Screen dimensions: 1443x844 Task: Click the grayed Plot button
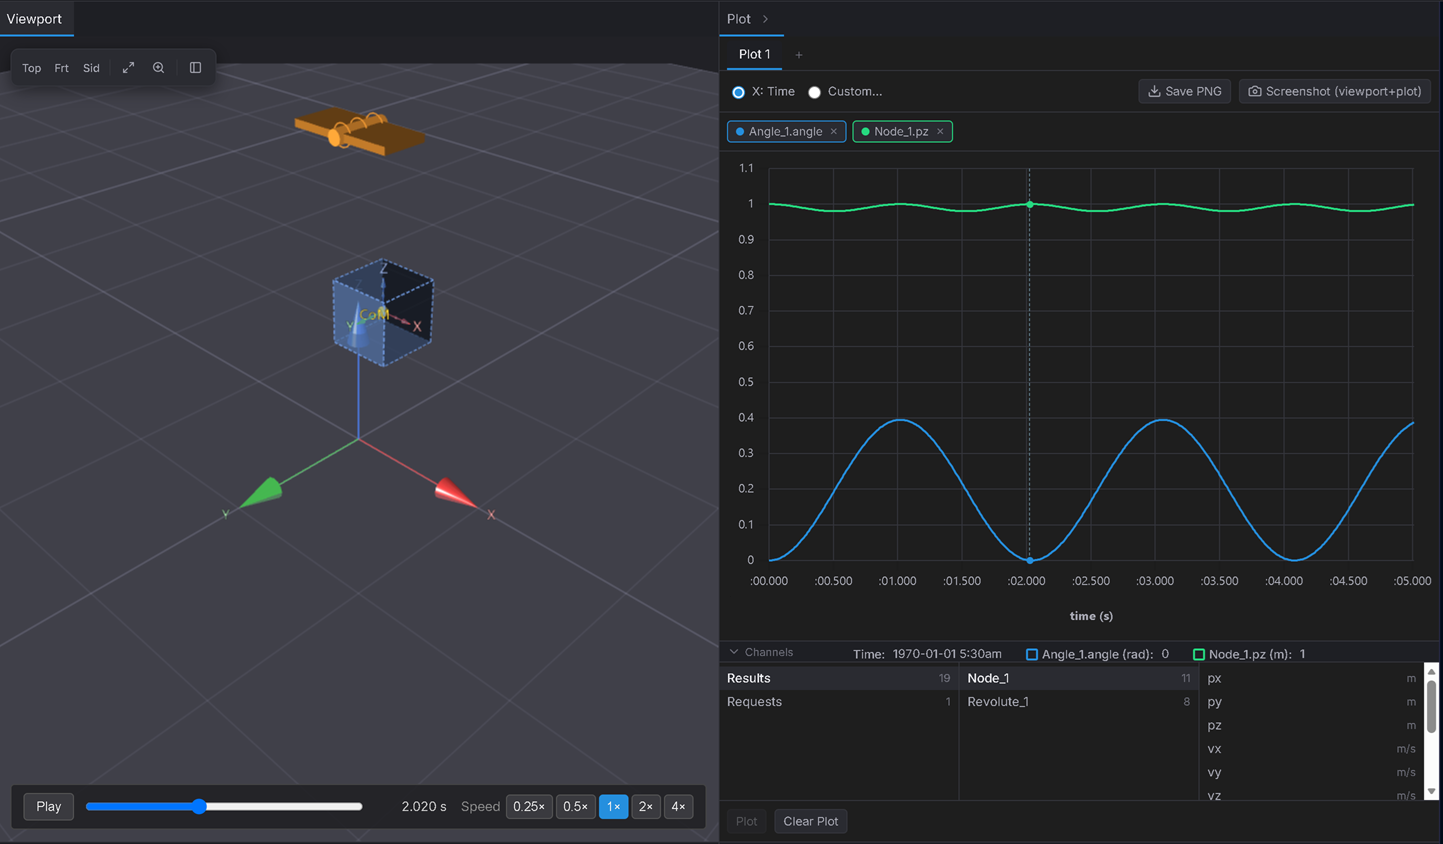coord(747,821)
